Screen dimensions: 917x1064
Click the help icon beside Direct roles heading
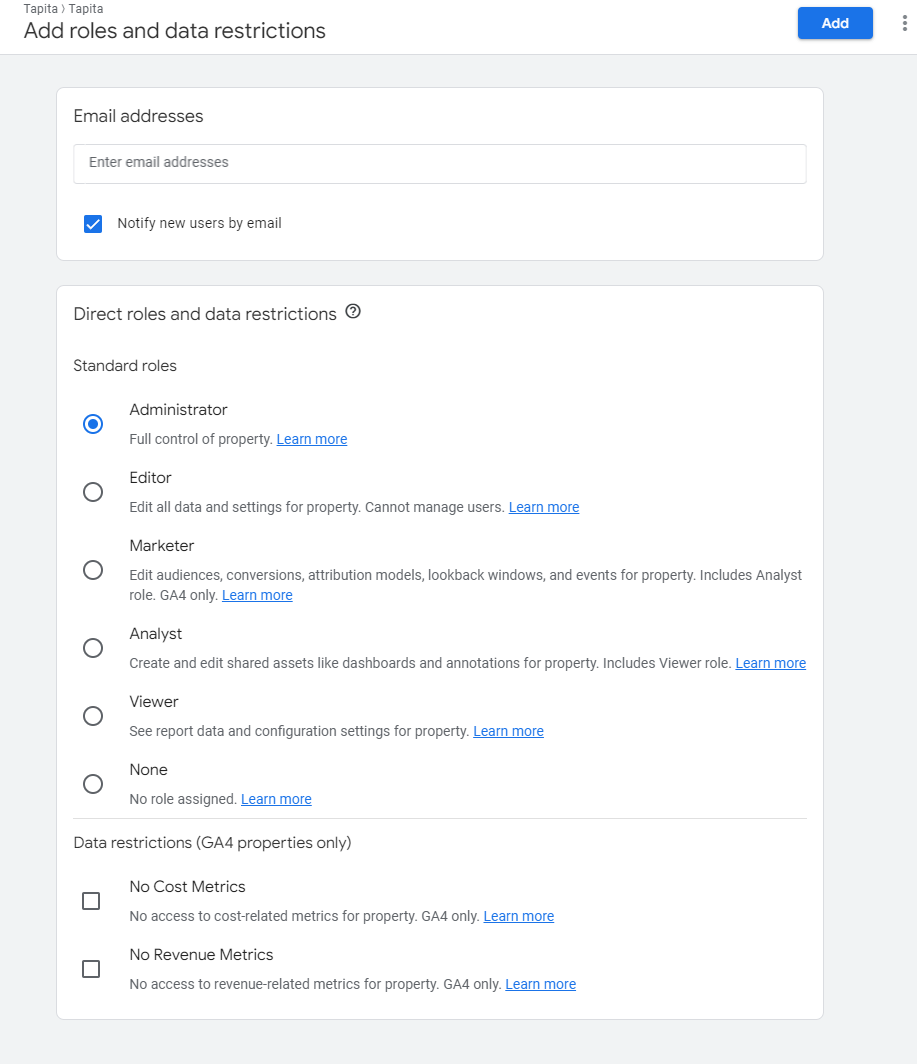[353, 312]
